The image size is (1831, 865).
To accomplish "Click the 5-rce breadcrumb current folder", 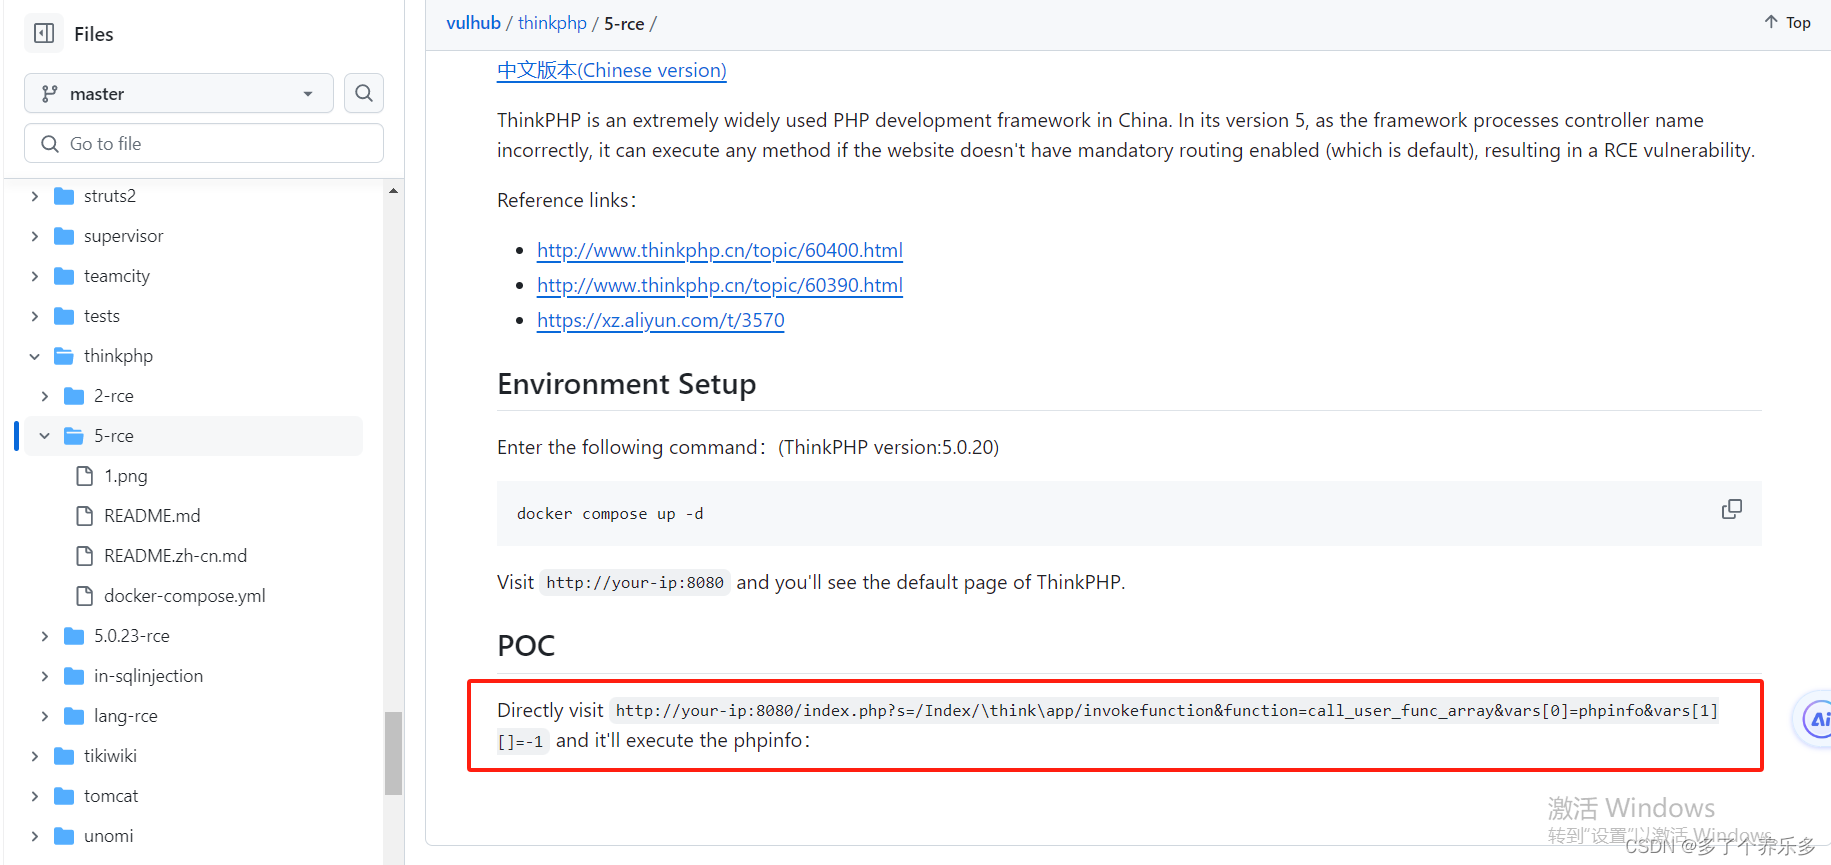I will pos(624,23).
